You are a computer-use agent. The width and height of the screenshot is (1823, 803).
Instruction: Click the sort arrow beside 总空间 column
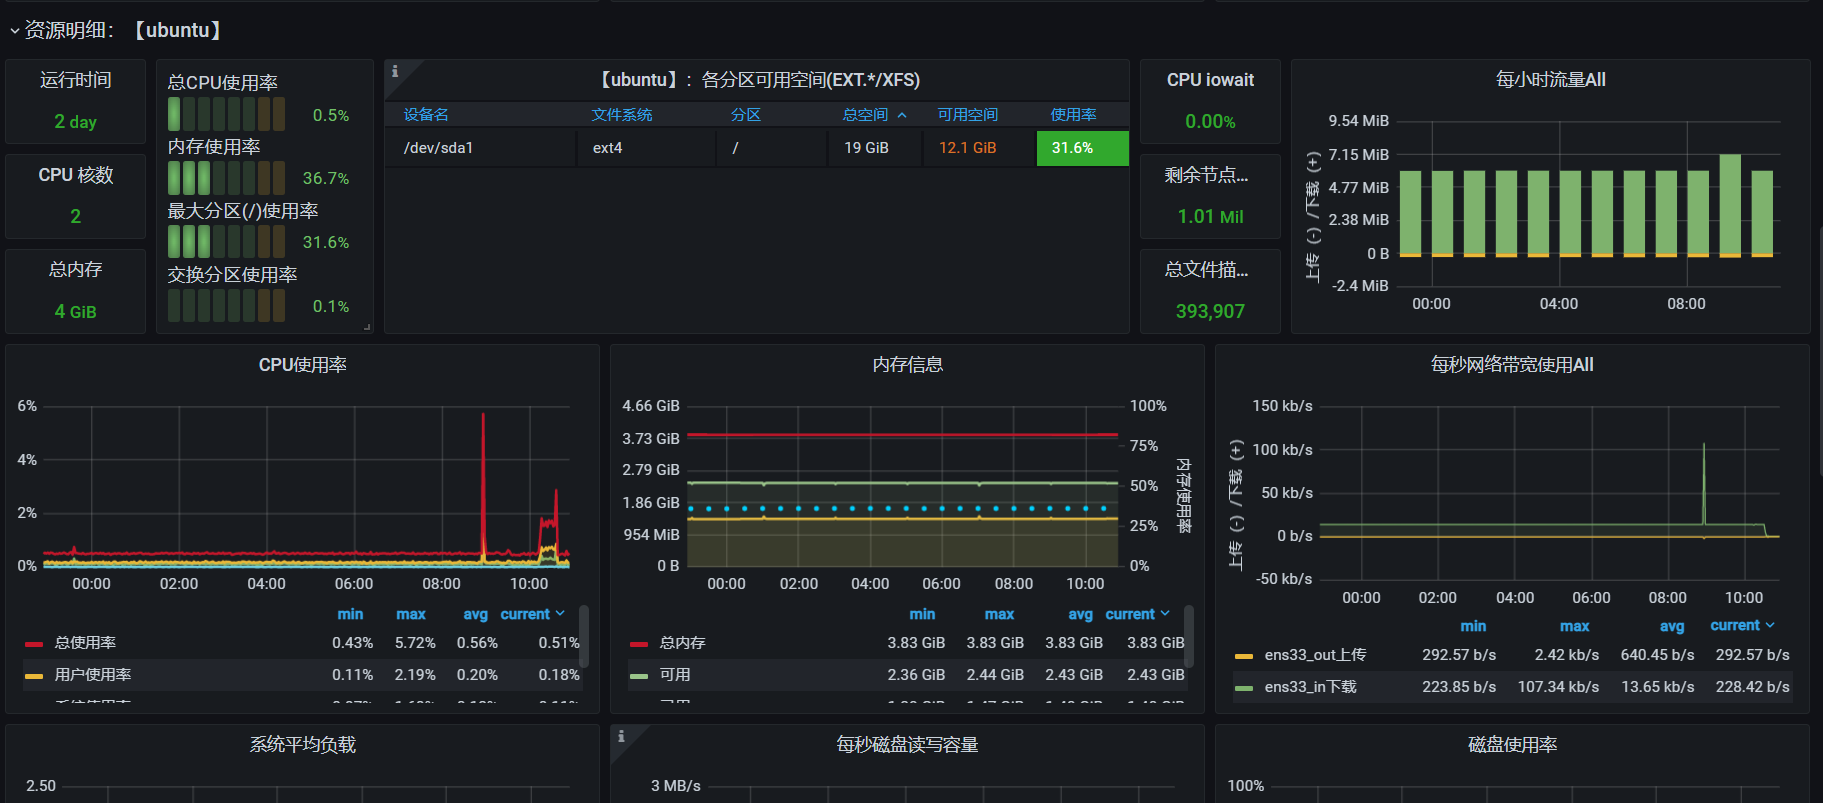(902, 115)
